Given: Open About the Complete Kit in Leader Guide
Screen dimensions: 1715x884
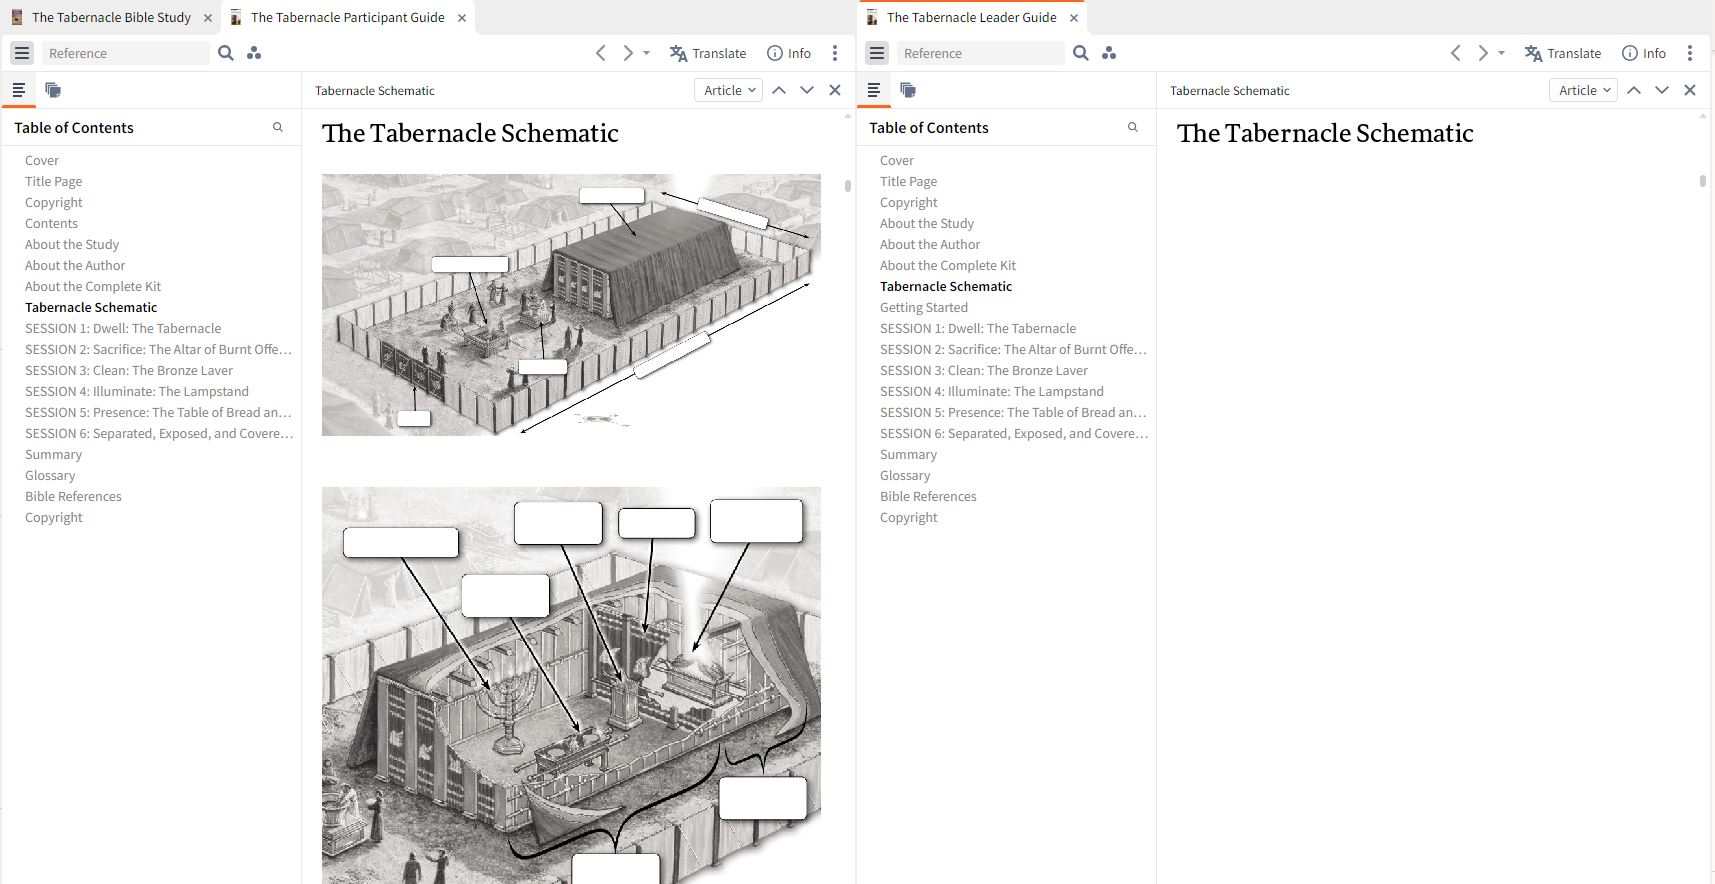Looking at the screenshot, I should click(948, 265).
